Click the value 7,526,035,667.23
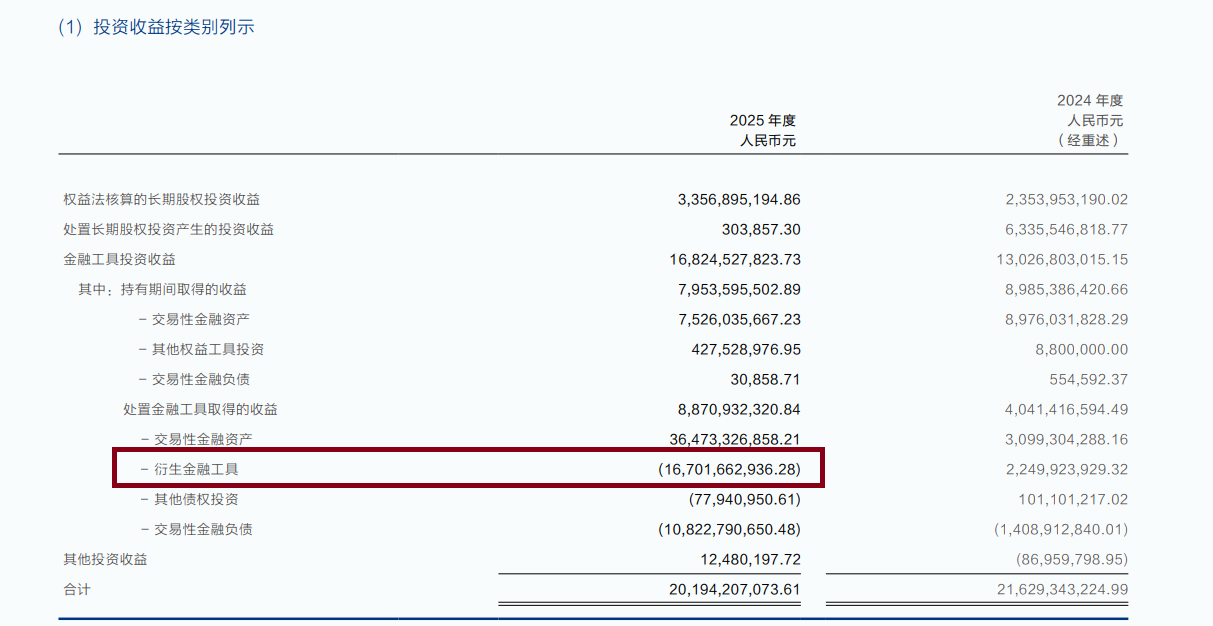The width and height of the screenshot is (1213, 626). (x=739, y=320)
